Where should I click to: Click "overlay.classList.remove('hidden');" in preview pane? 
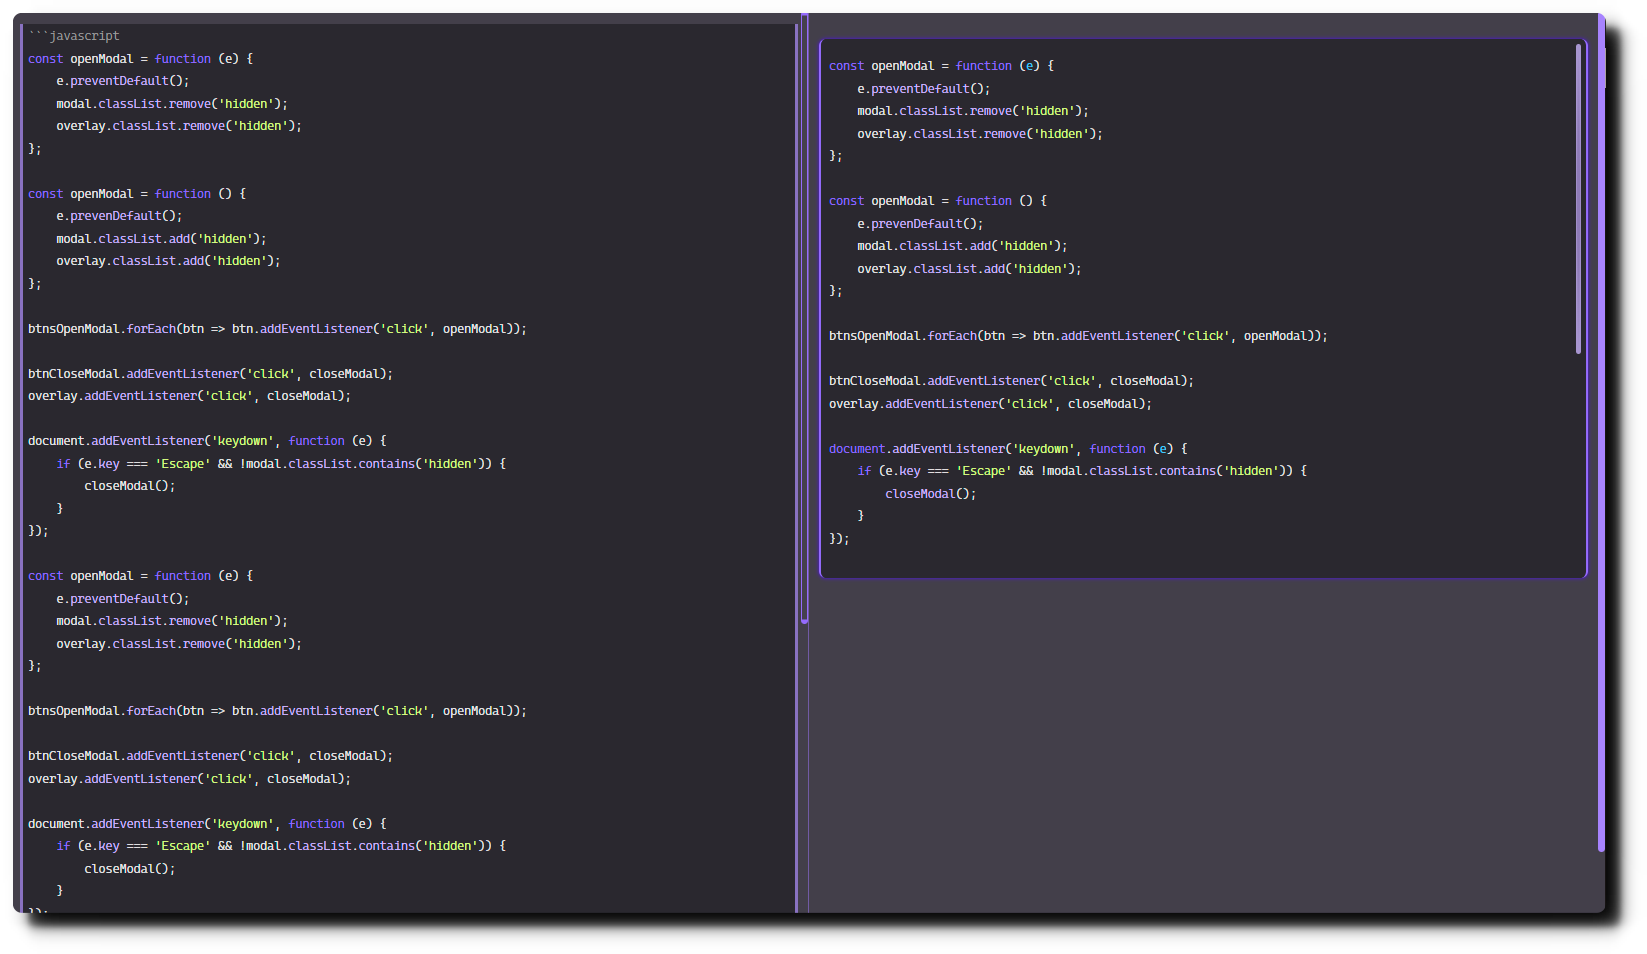pos(980,134)
